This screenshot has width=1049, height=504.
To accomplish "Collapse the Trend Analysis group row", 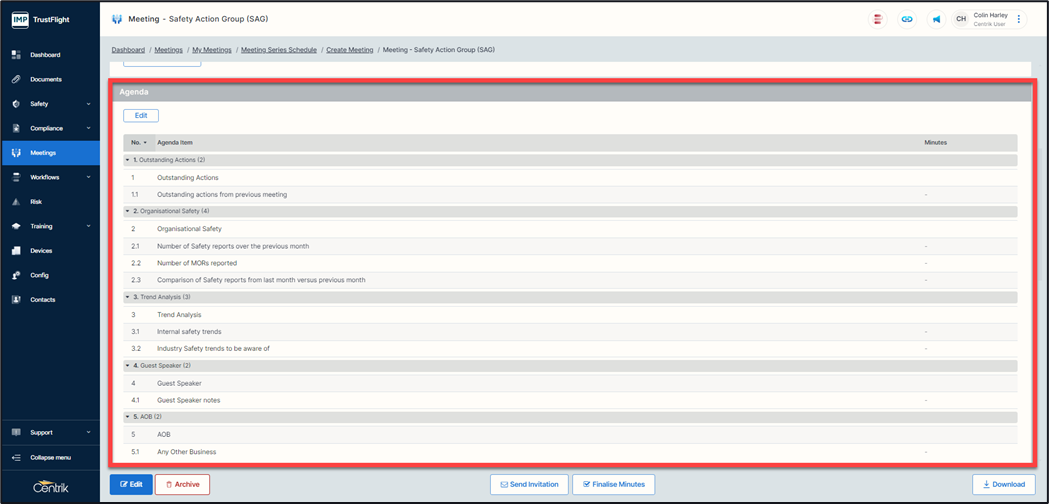I will [128, 297].
